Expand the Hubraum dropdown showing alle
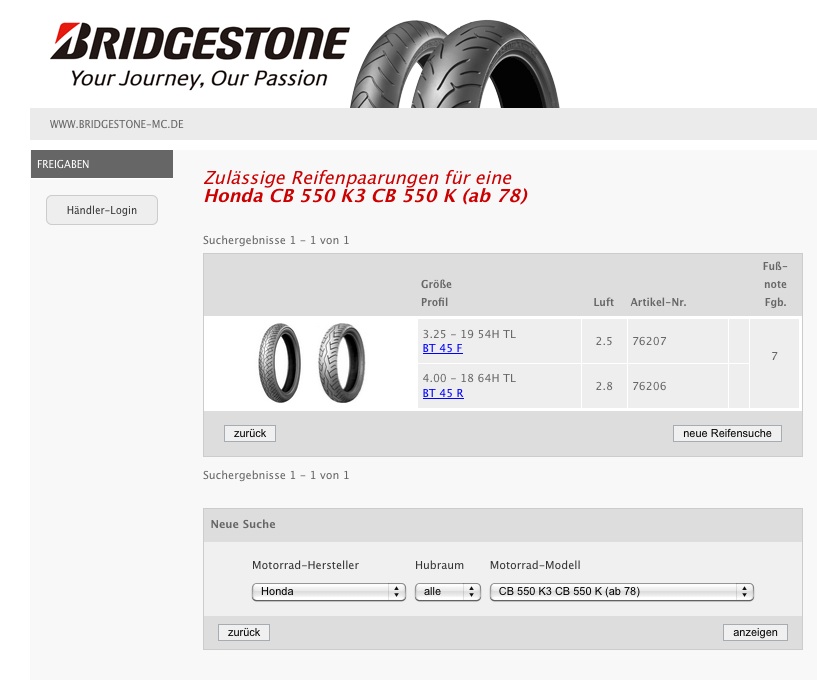The image size is (817, 680). tap(448, 591)
